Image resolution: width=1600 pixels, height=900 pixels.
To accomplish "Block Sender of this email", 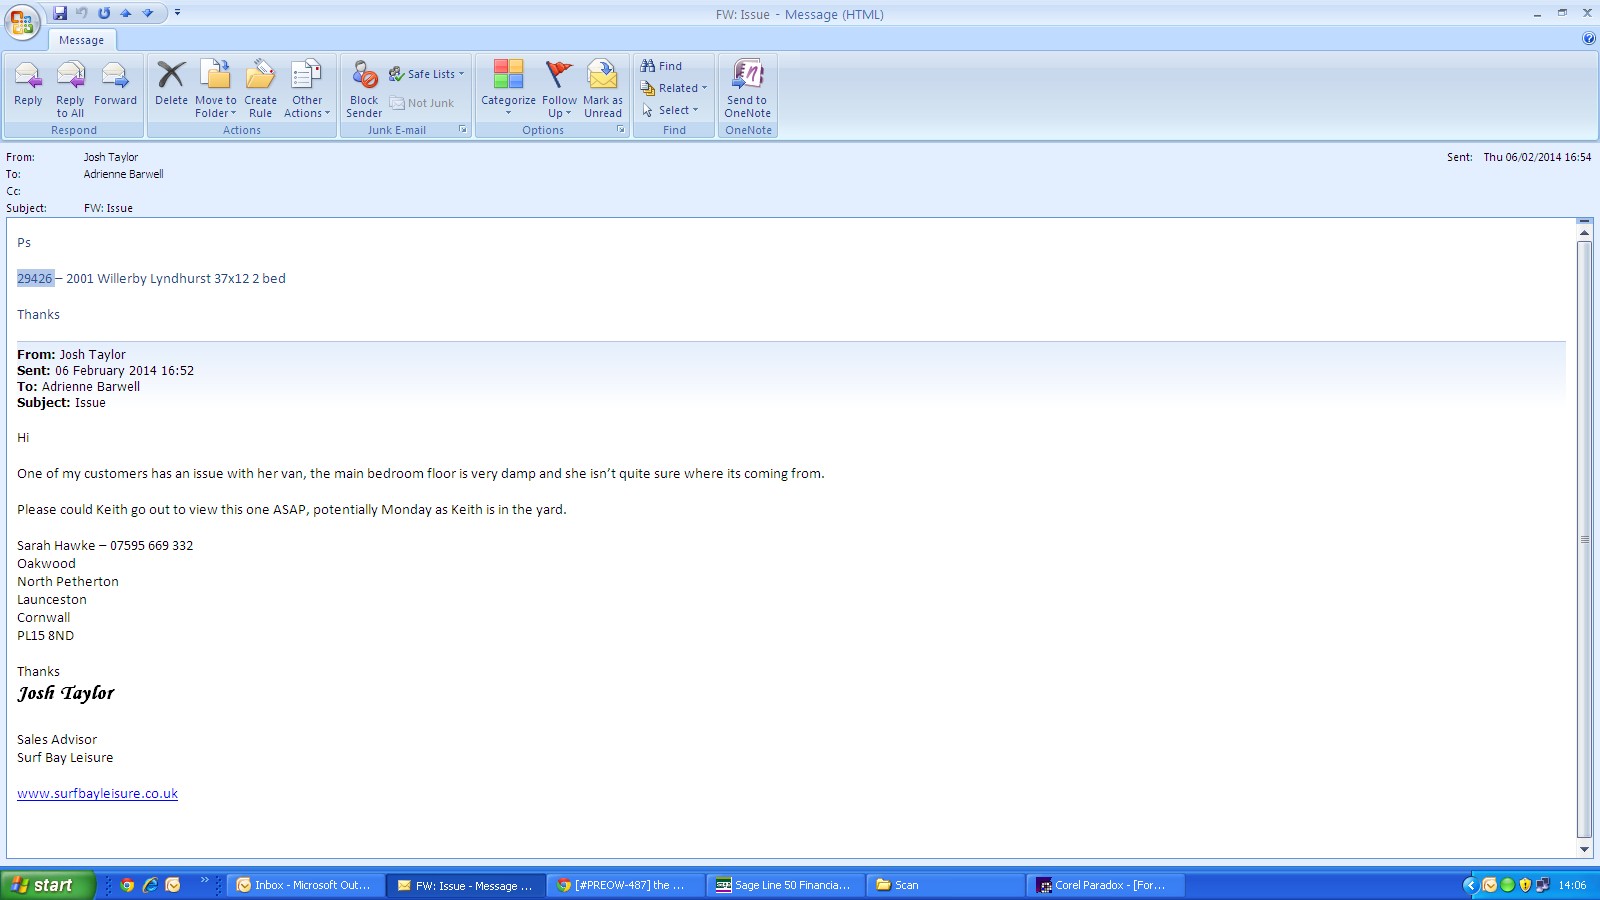I will coord(364,88).
